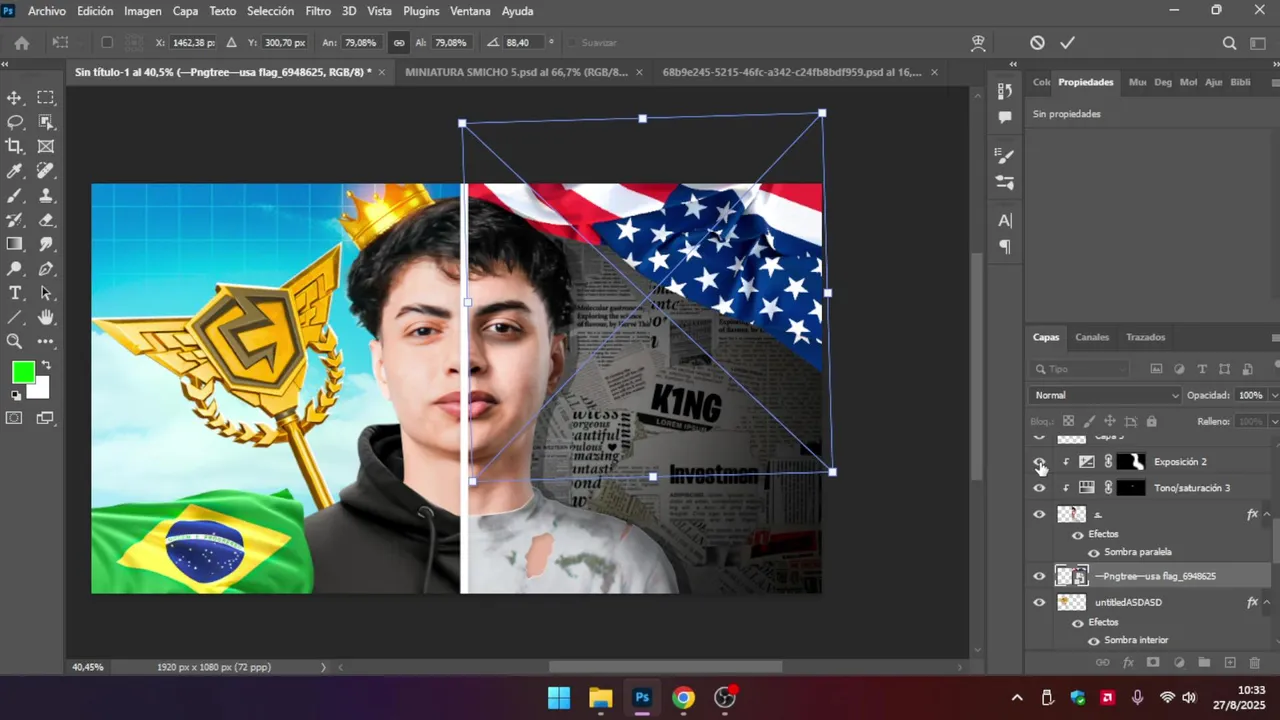Select the Pen tool

[46, 269]
